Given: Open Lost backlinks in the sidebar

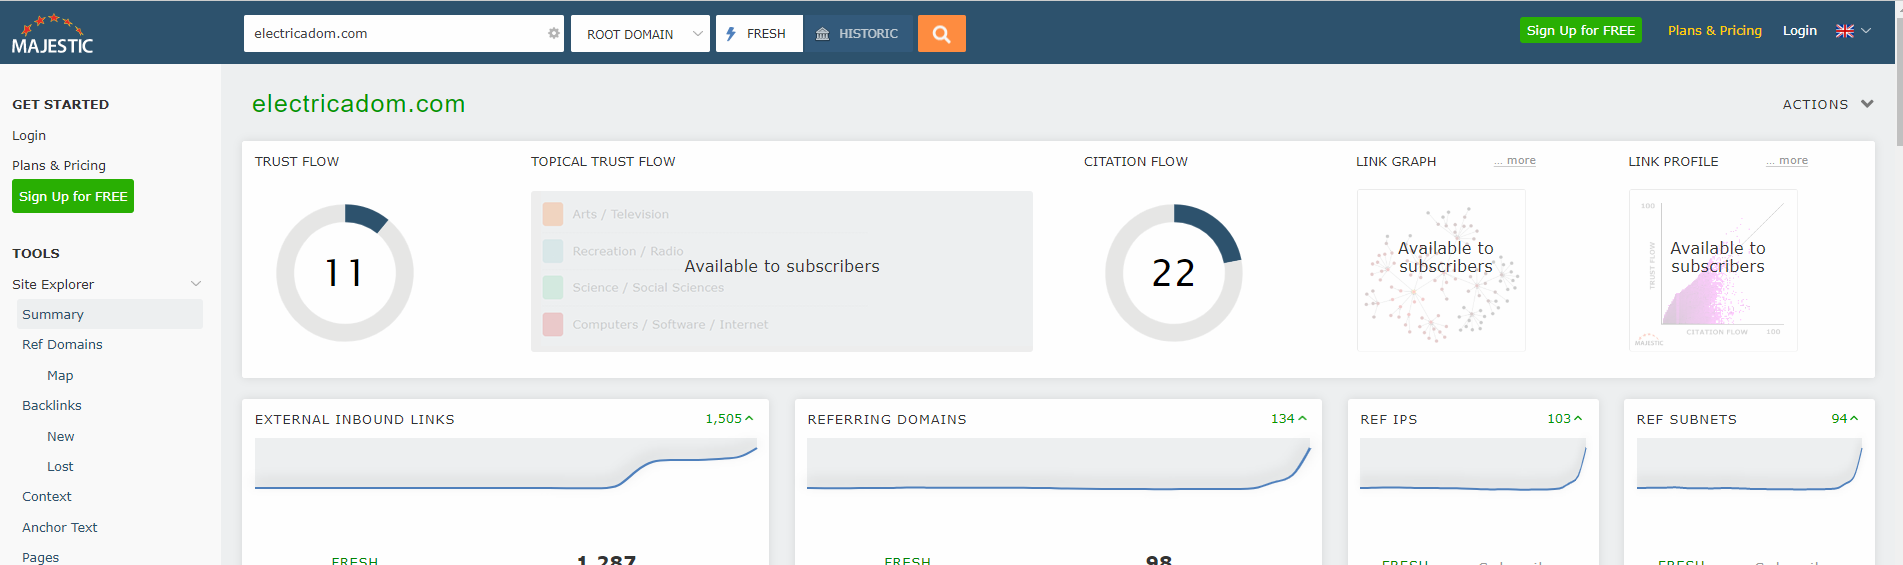Looking at the screenshot, I should point(60,466).
